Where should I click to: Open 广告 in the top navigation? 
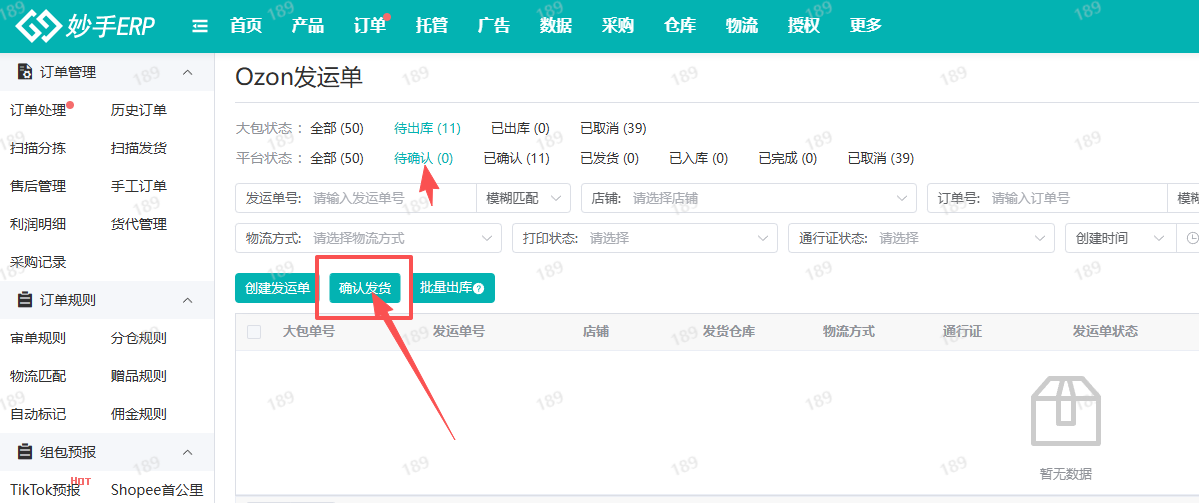494,25
